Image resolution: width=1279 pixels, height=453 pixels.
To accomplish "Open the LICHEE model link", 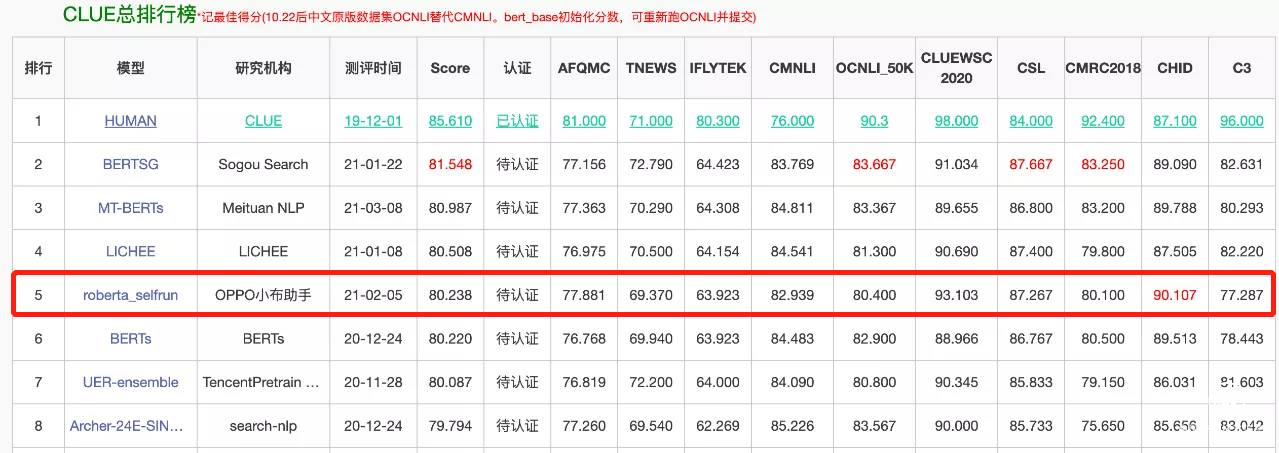I will [130, 251].
